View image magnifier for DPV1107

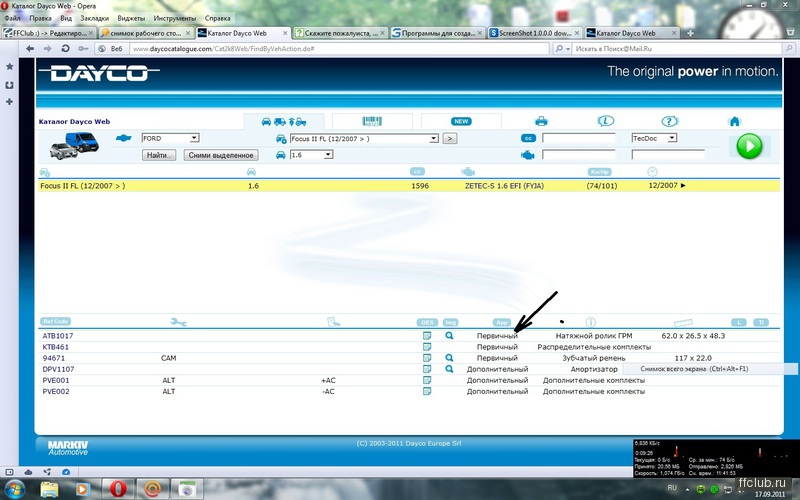pos(449,369)
